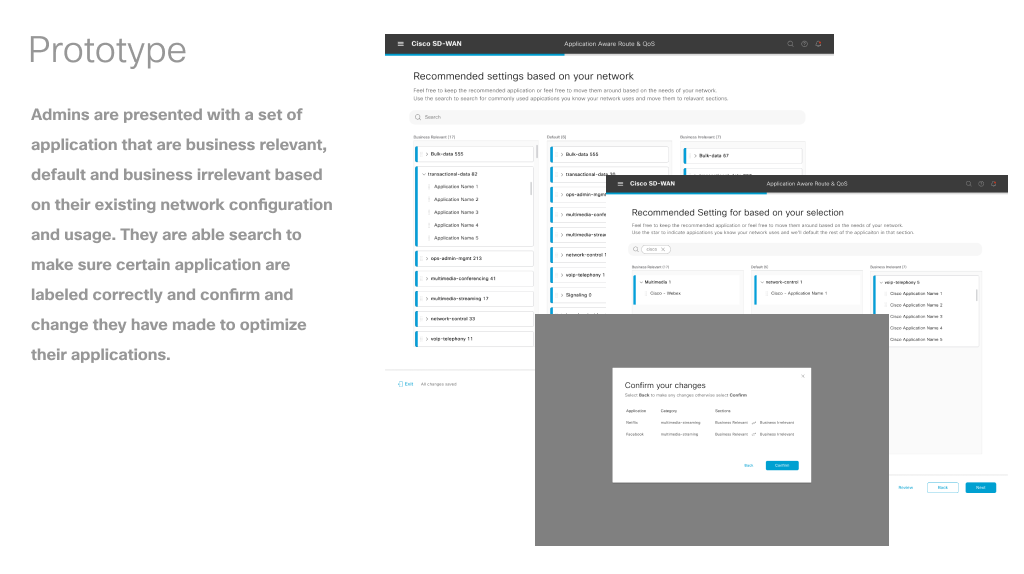Click Netflix row in confirm dialog
1024x574 pixels.
coord(710,423)
